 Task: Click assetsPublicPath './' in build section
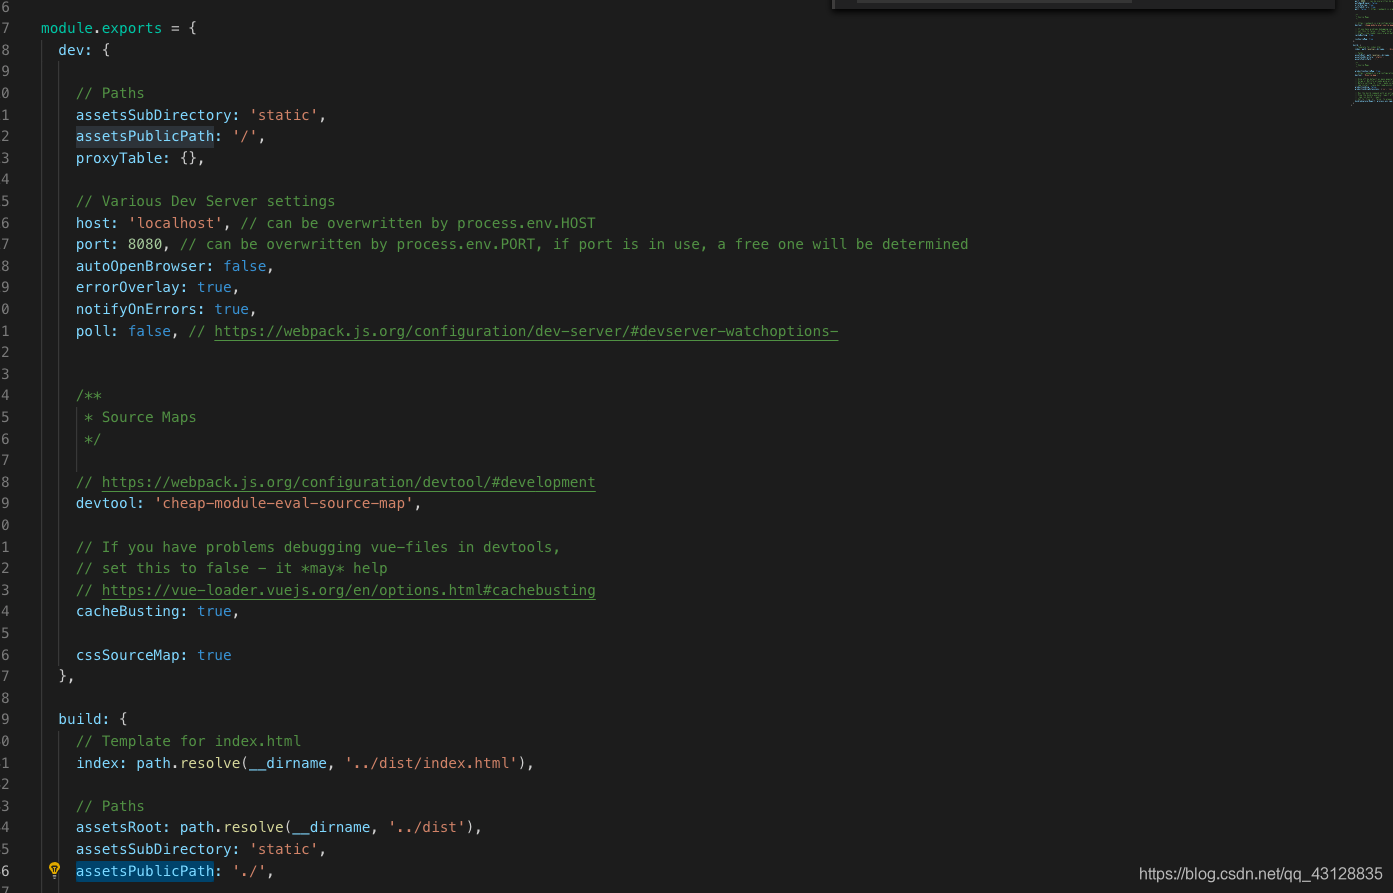[x=175, y=871]
